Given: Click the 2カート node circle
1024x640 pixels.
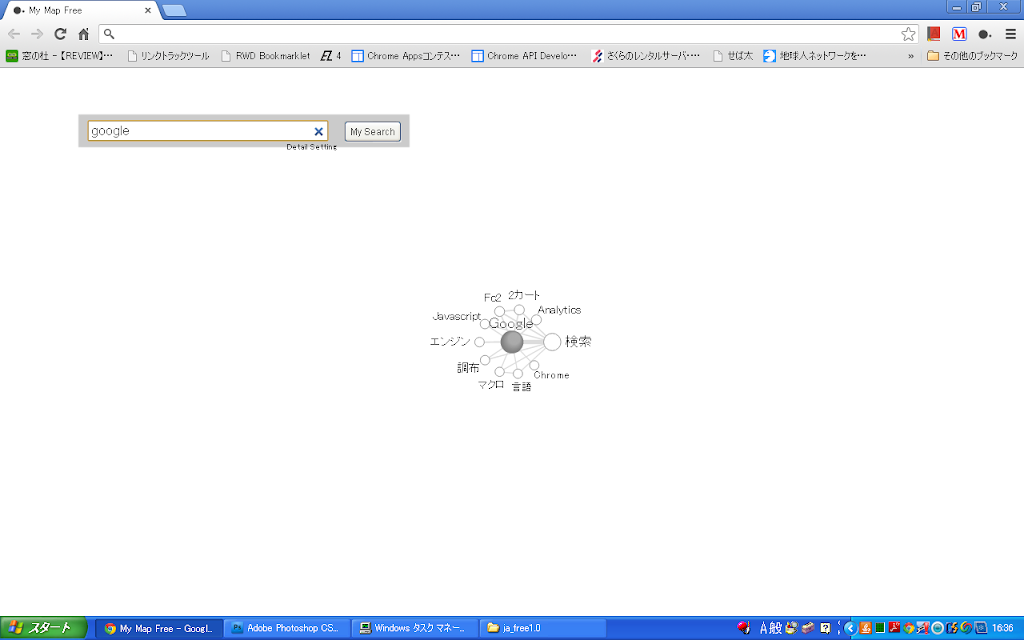Looking at the screenshot, I should pos(519,310).
